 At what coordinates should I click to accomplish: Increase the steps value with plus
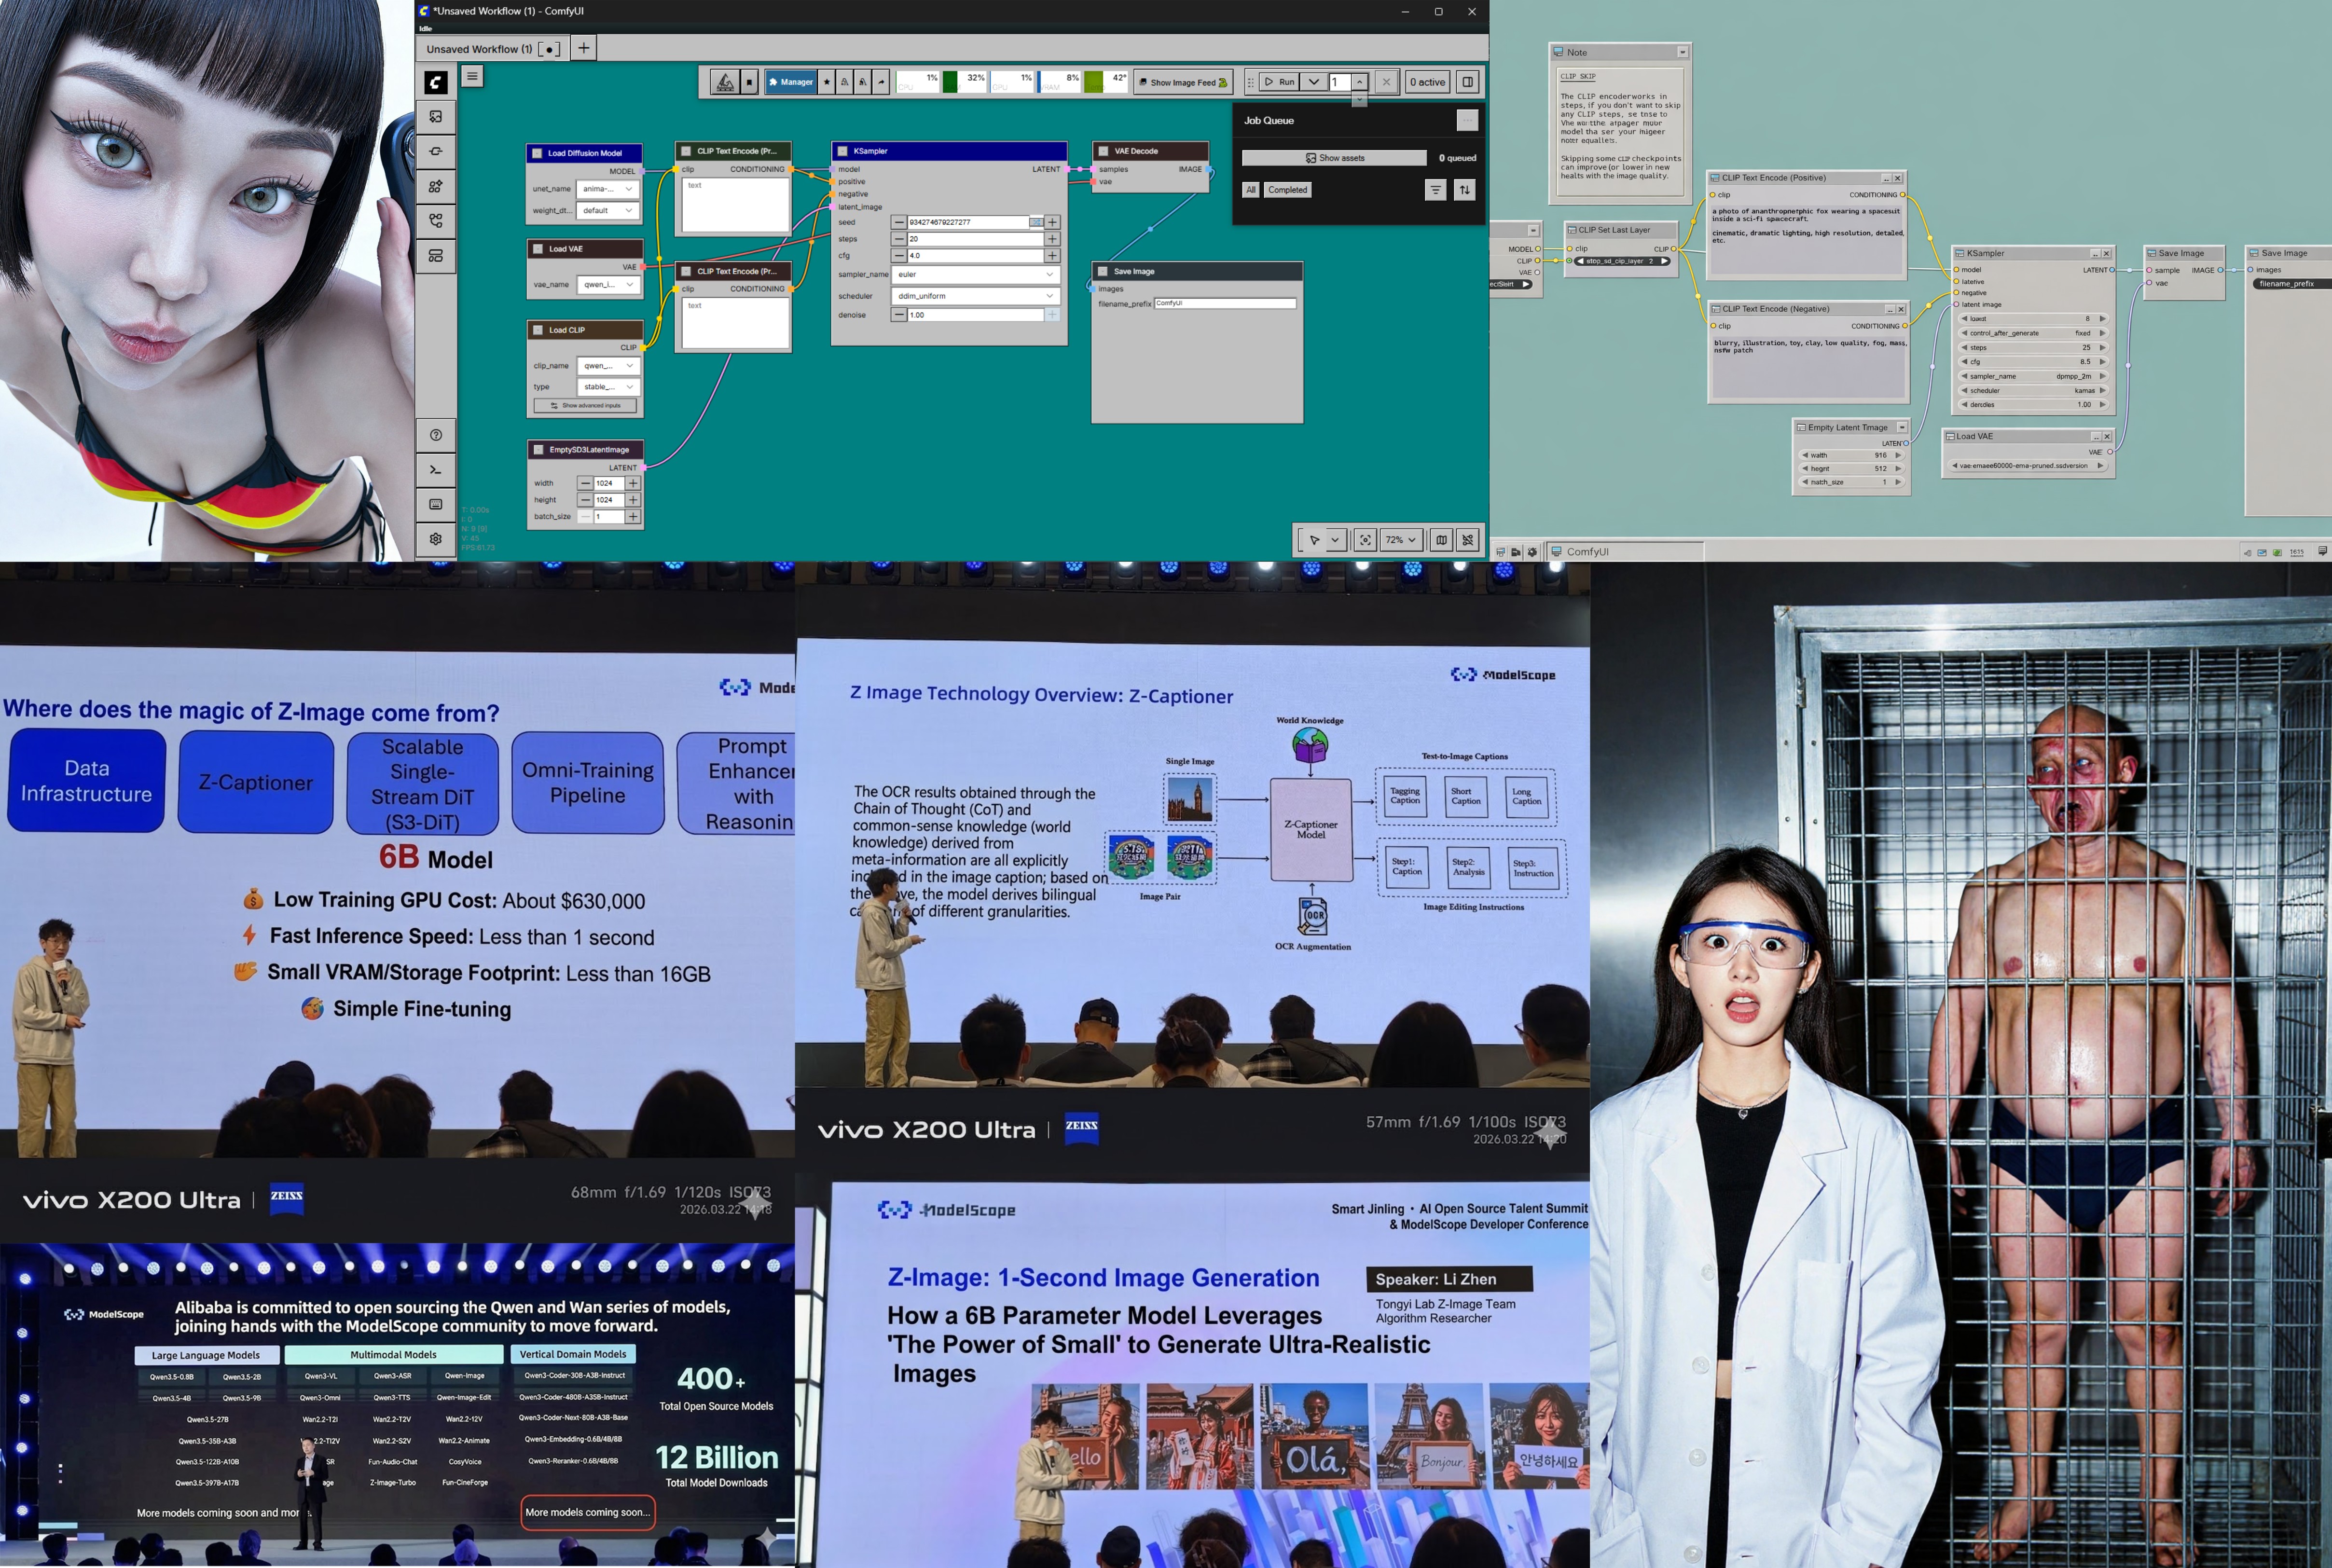[1052, 239]
